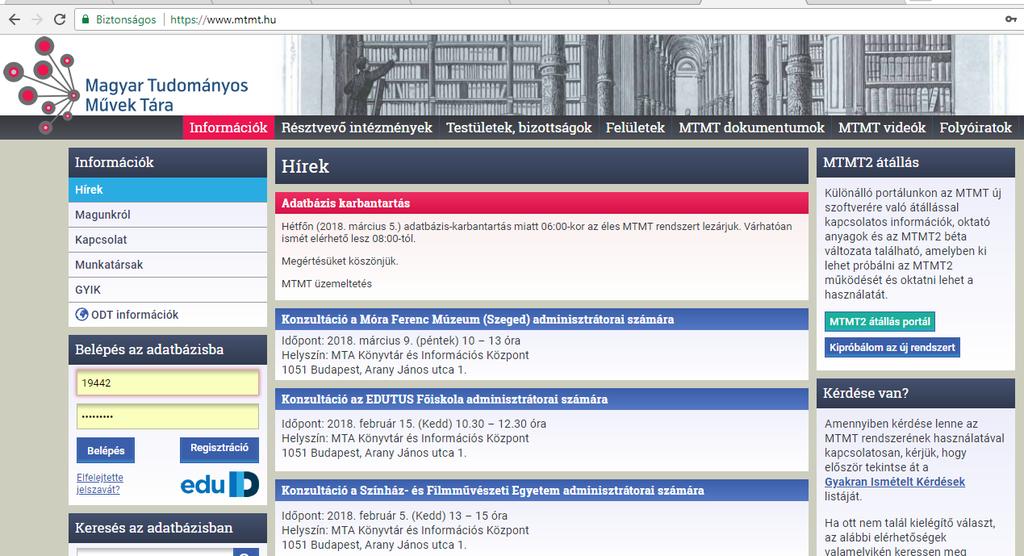Select Munkatársak in the sidebar
1024x556 pixels.
pos(168,265)
